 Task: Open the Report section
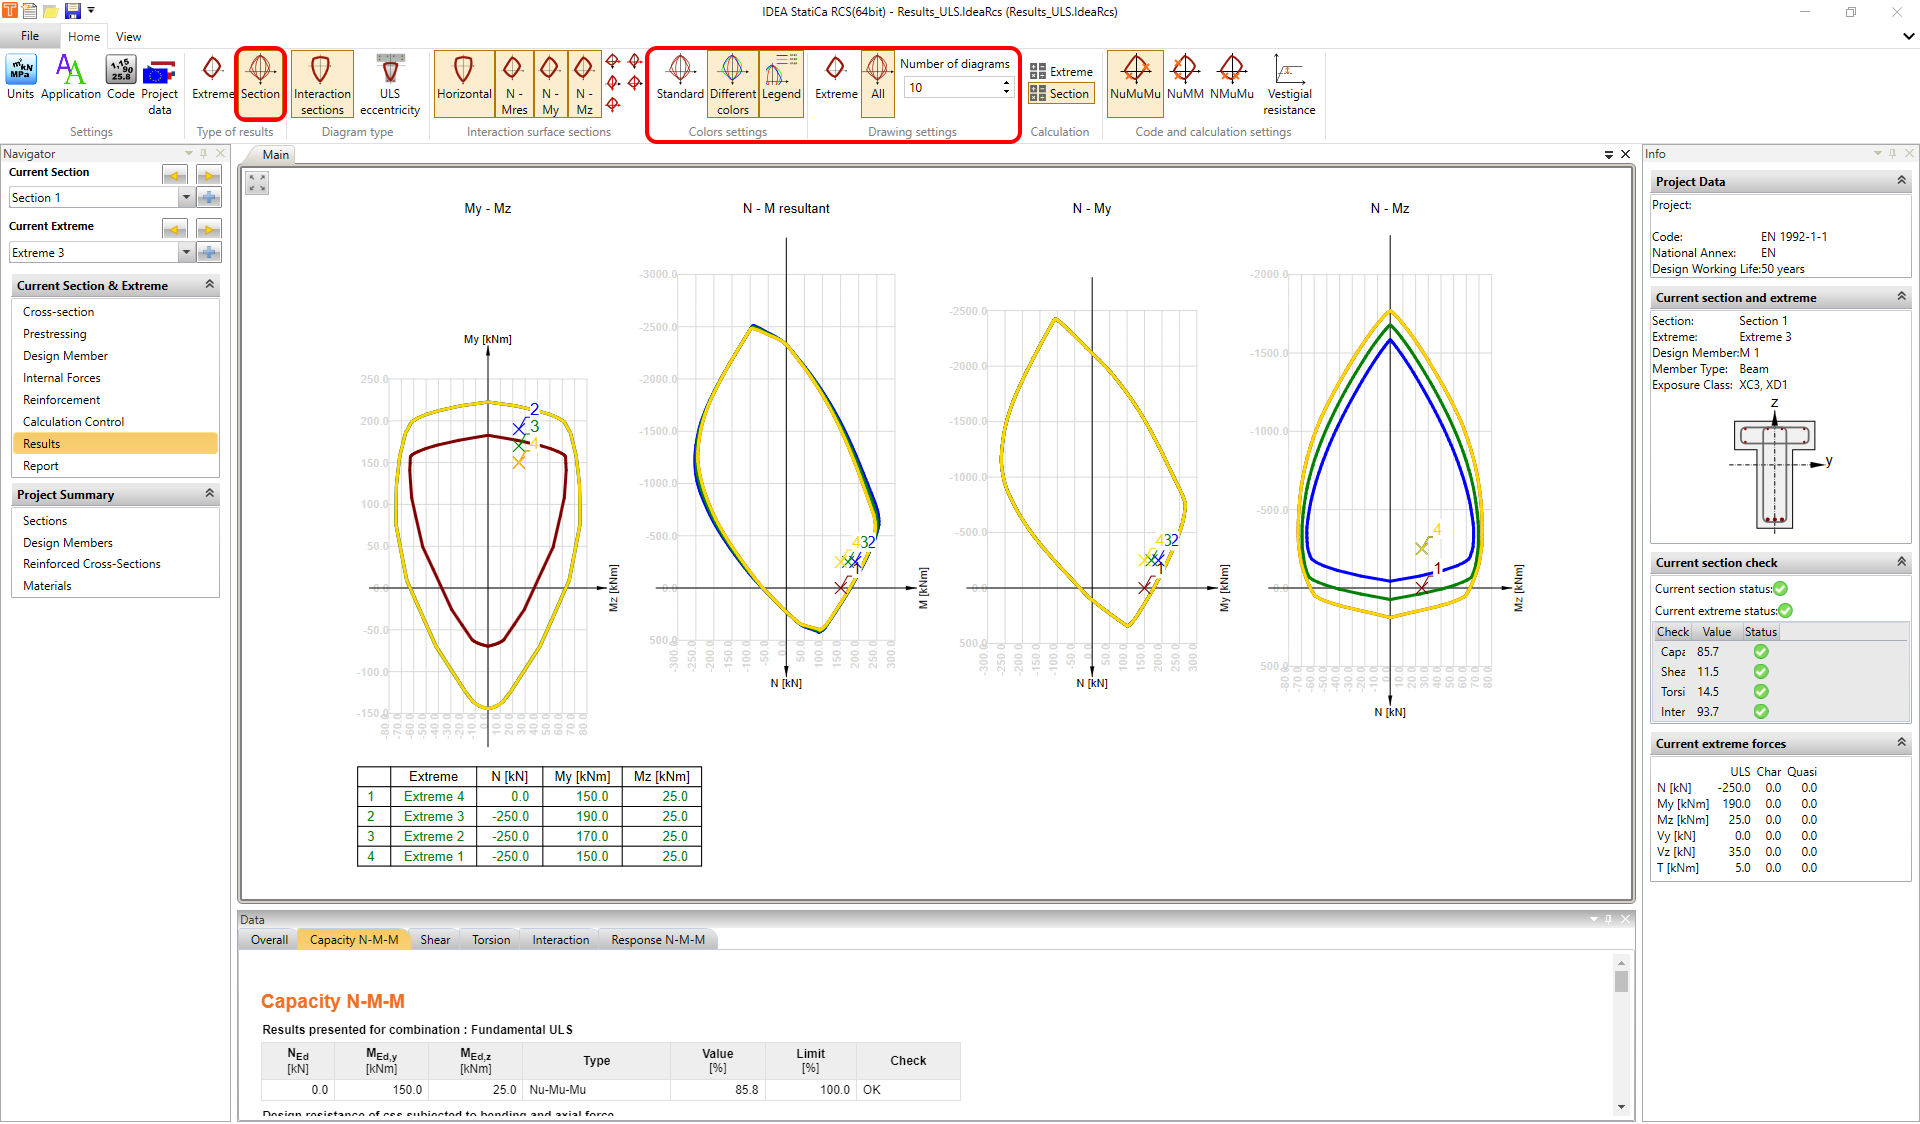pyautogui.click(x=41, y=465)
